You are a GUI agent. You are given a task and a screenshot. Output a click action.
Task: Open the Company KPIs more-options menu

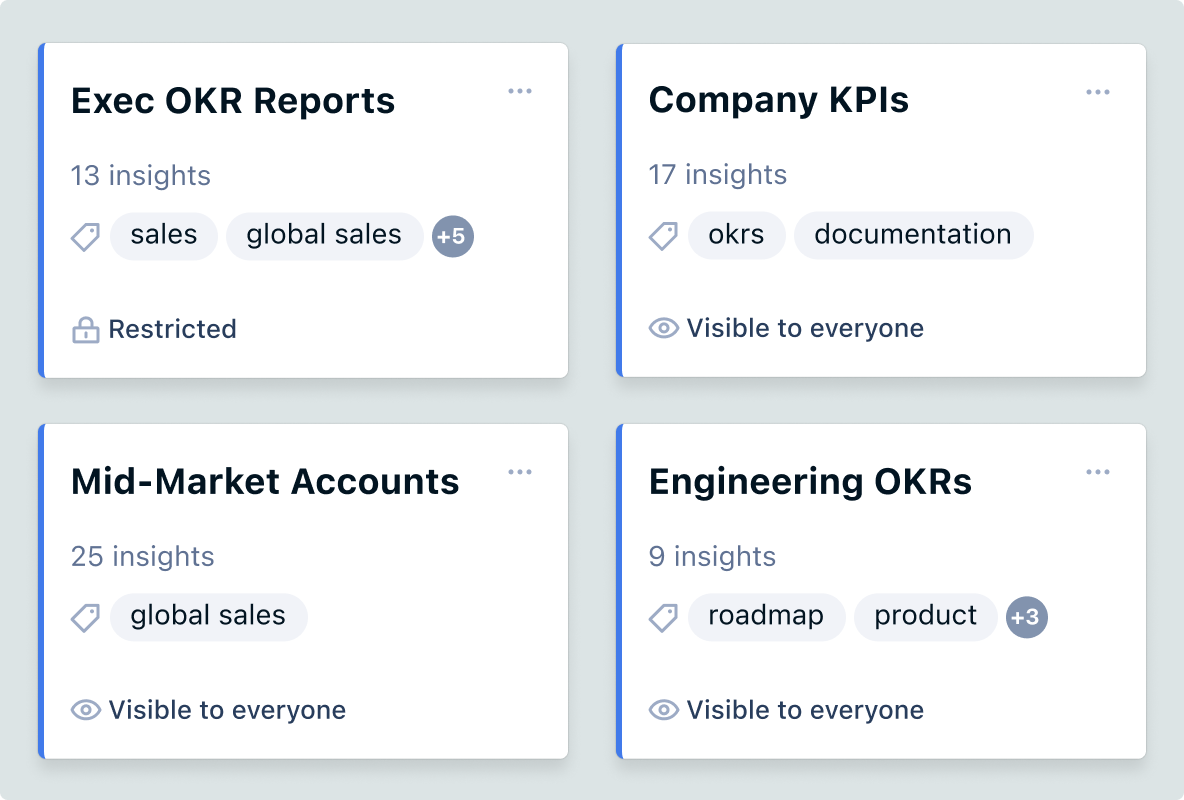(x=1097, y=93)
